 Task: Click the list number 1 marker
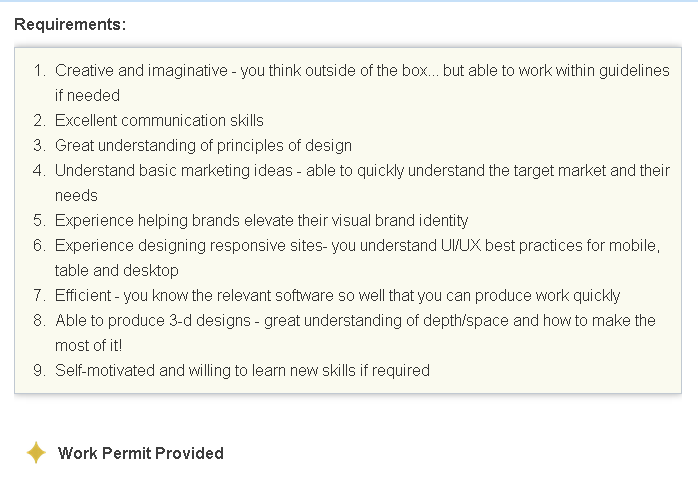(40, 70)
